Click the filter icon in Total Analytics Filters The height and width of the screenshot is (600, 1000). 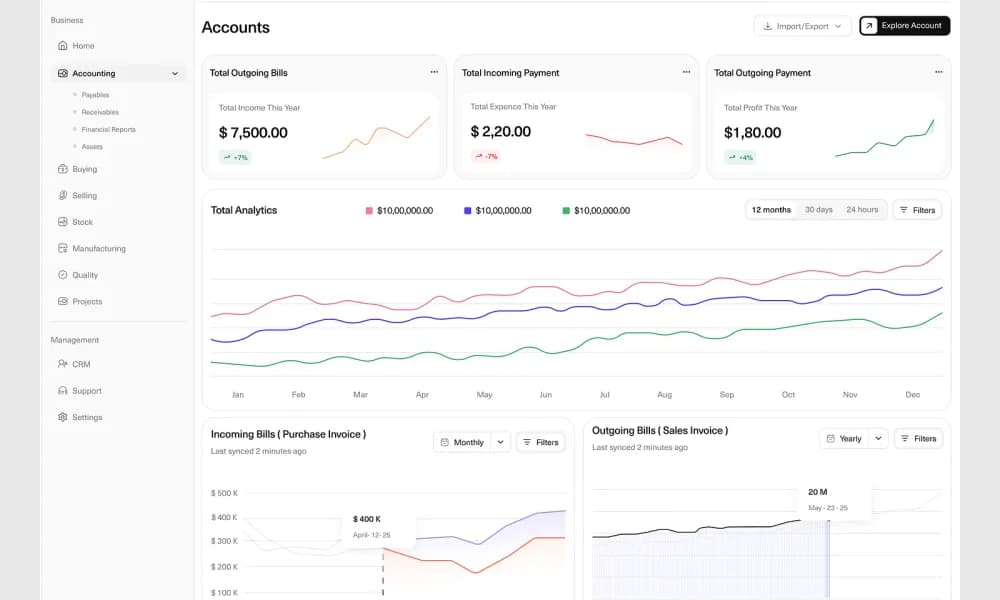click(x=904, y=210)
